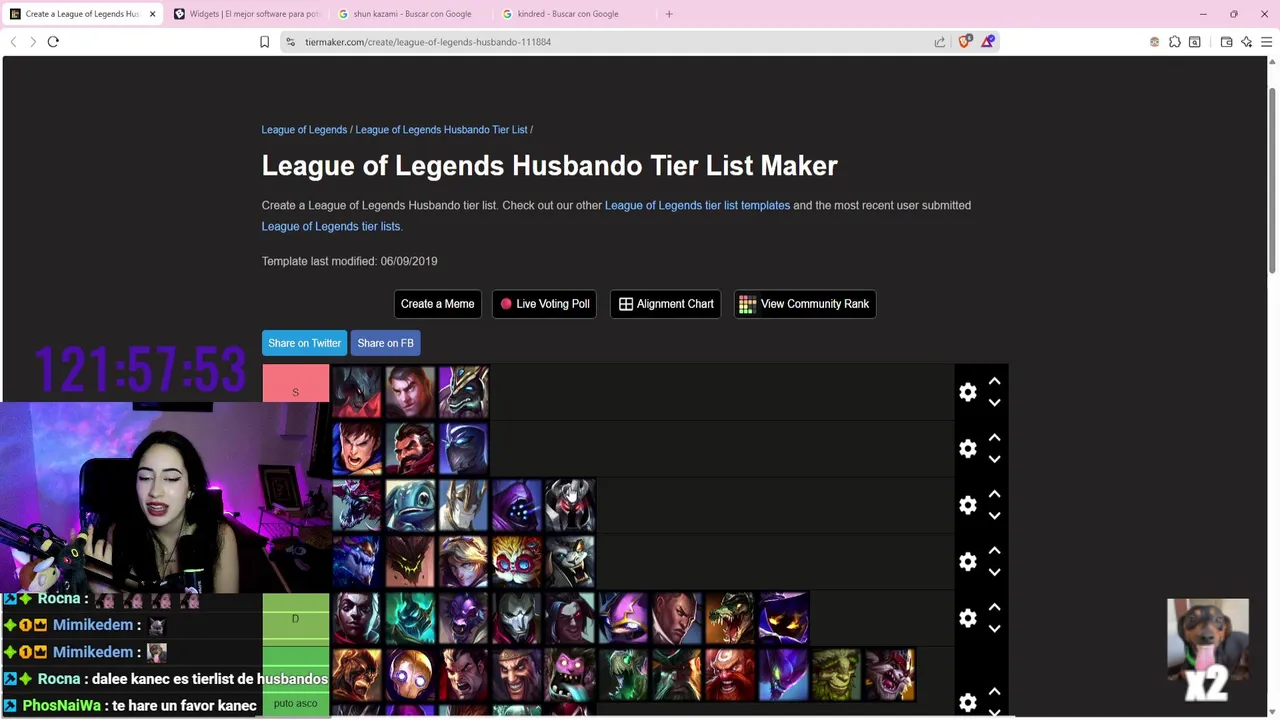Click the Share on FB button

click(x=385, y=343)
